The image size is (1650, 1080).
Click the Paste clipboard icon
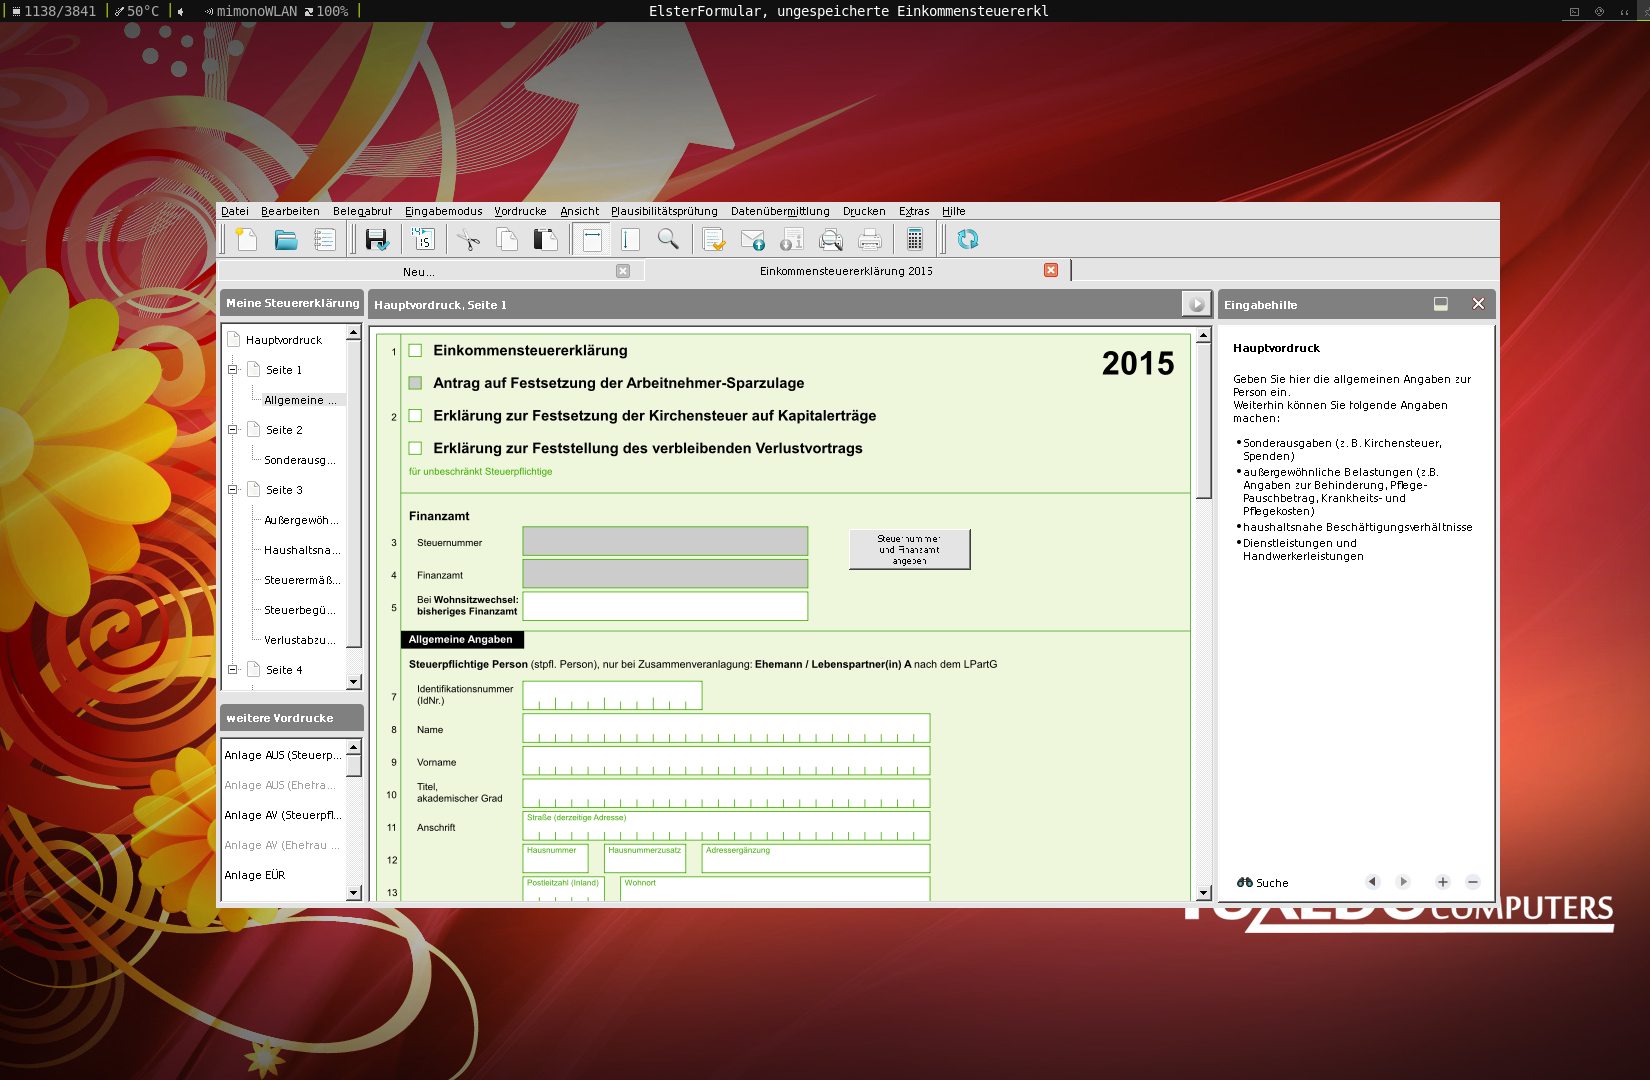coord(545,239)
